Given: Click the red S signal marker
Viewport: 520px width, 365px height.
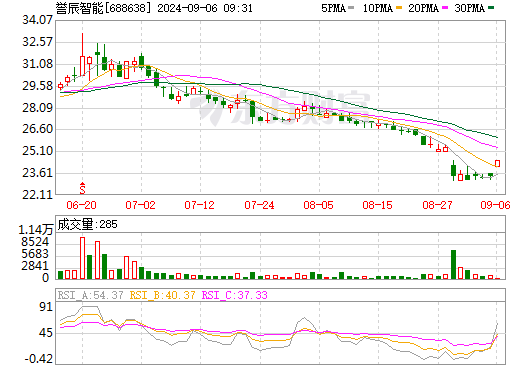Looking at the screenshot, I should click(82, 188).
